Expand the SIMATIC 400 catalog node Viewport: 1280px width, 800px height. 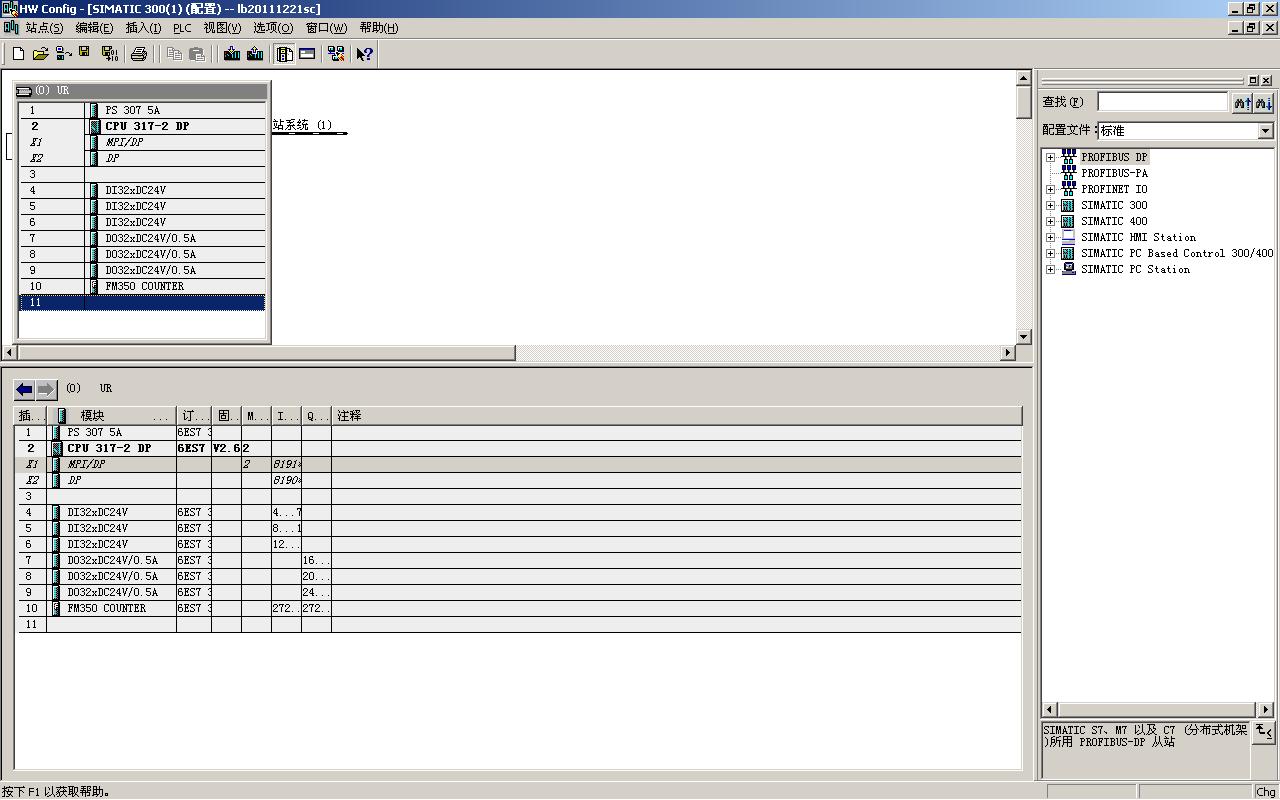point(1050,221)
